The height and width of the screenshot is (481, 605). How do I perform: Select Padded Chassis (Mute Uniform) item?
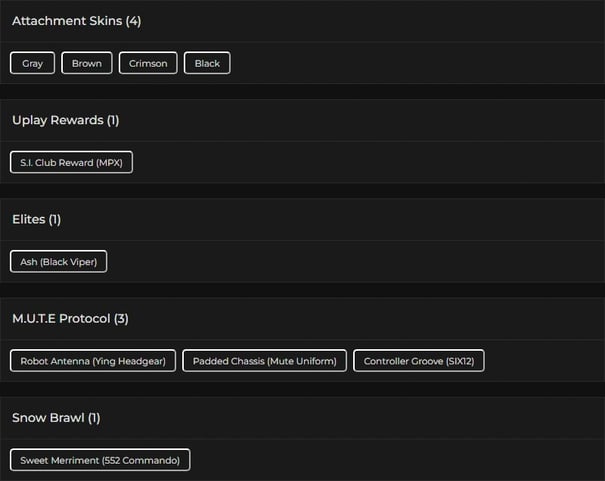[265, 360]
